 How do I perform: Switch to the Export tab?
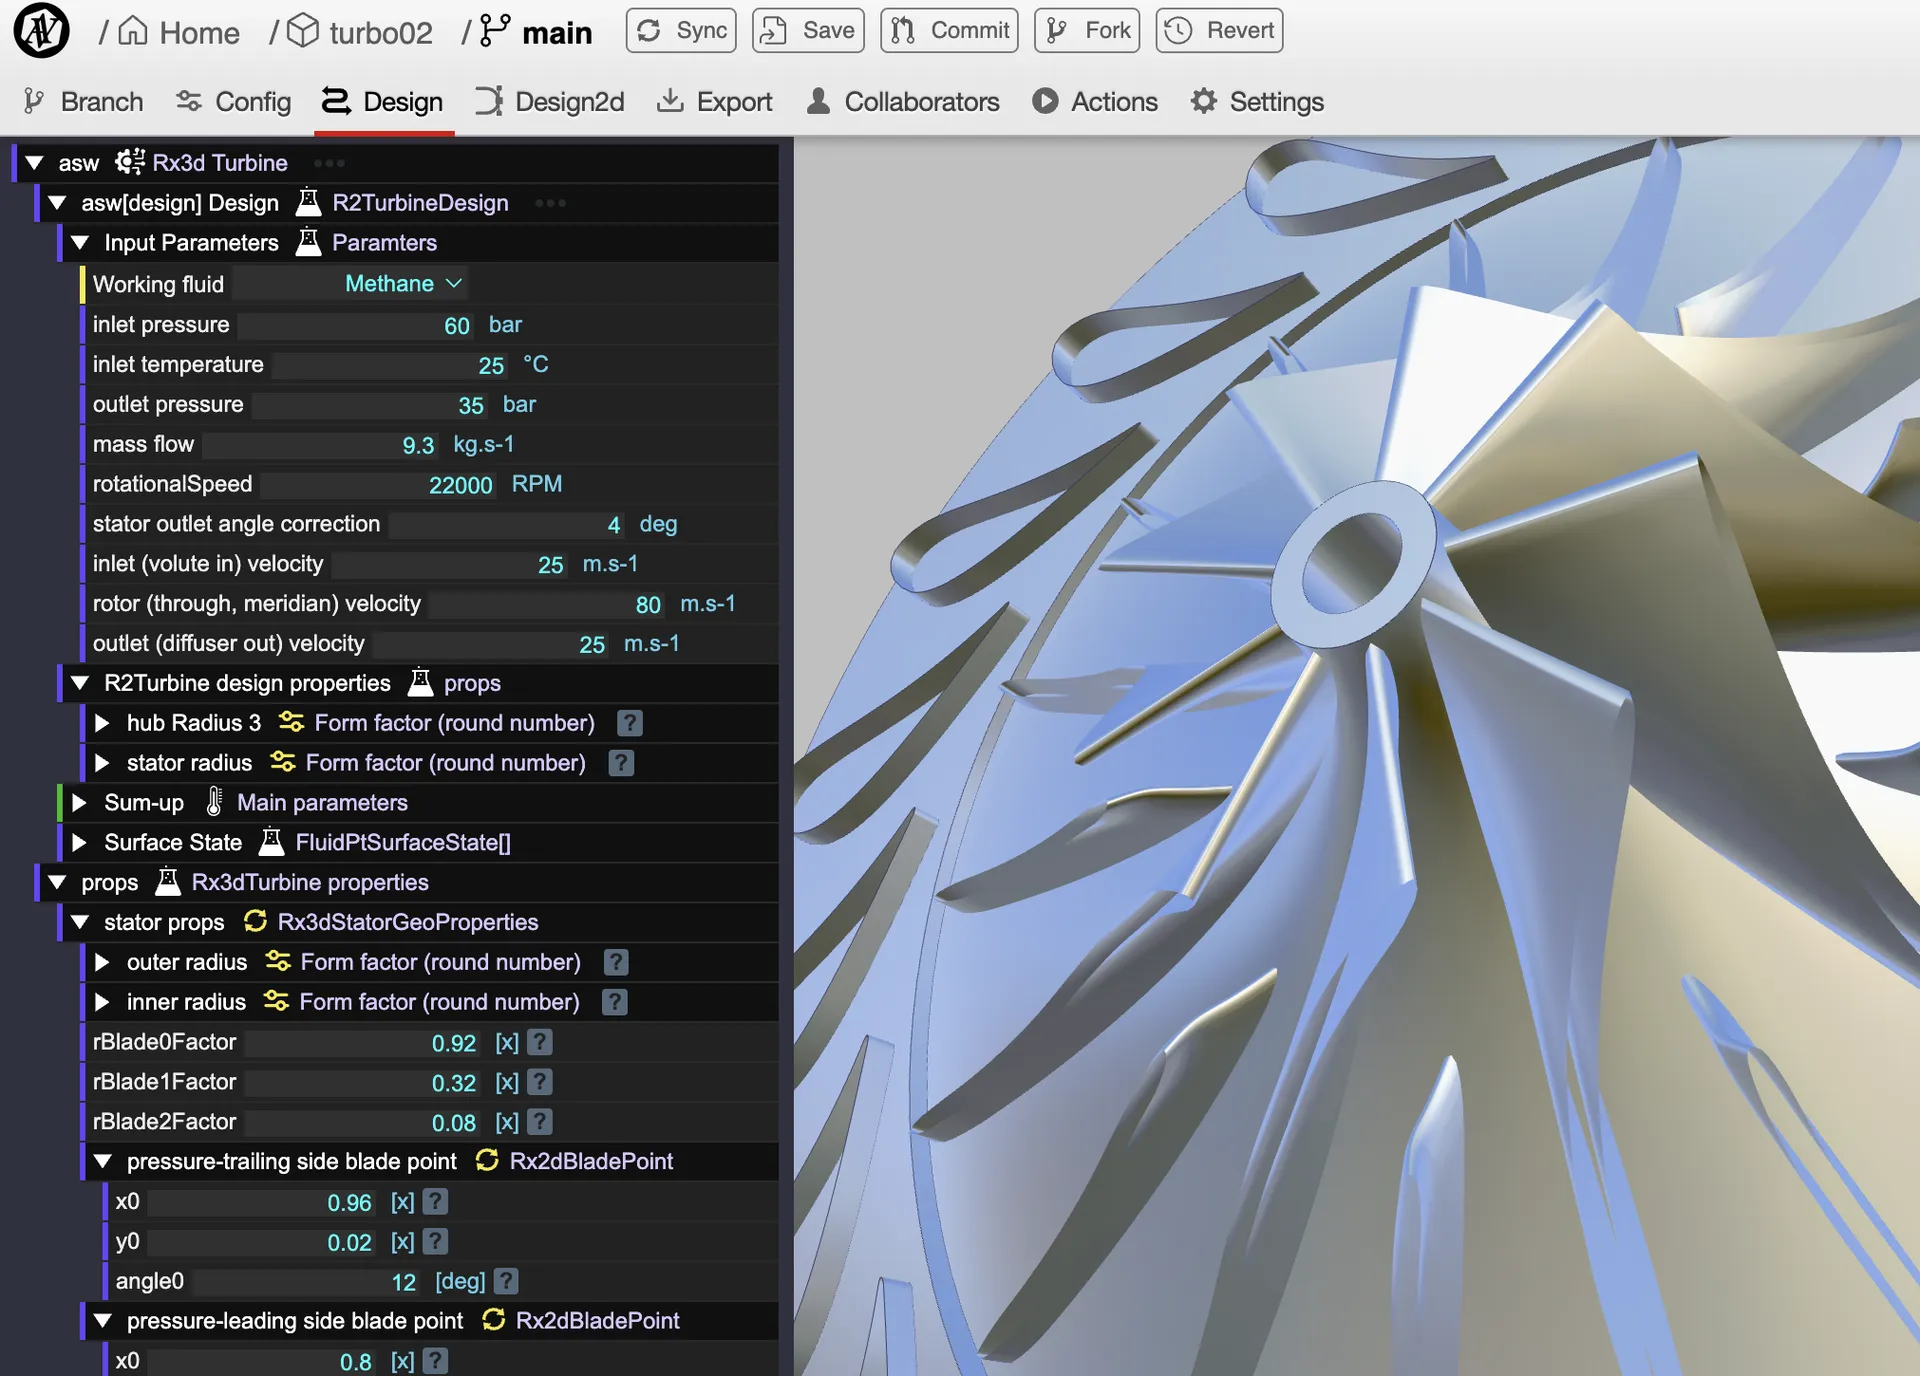coord(714,102)
